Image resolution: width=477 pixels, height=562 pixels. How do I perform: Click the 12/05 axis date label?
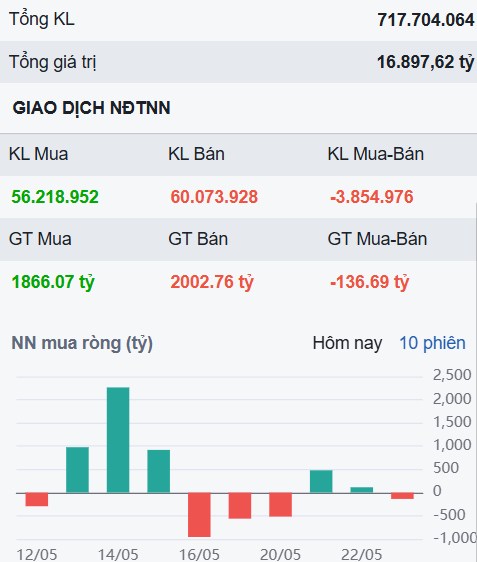coord(37,555)
